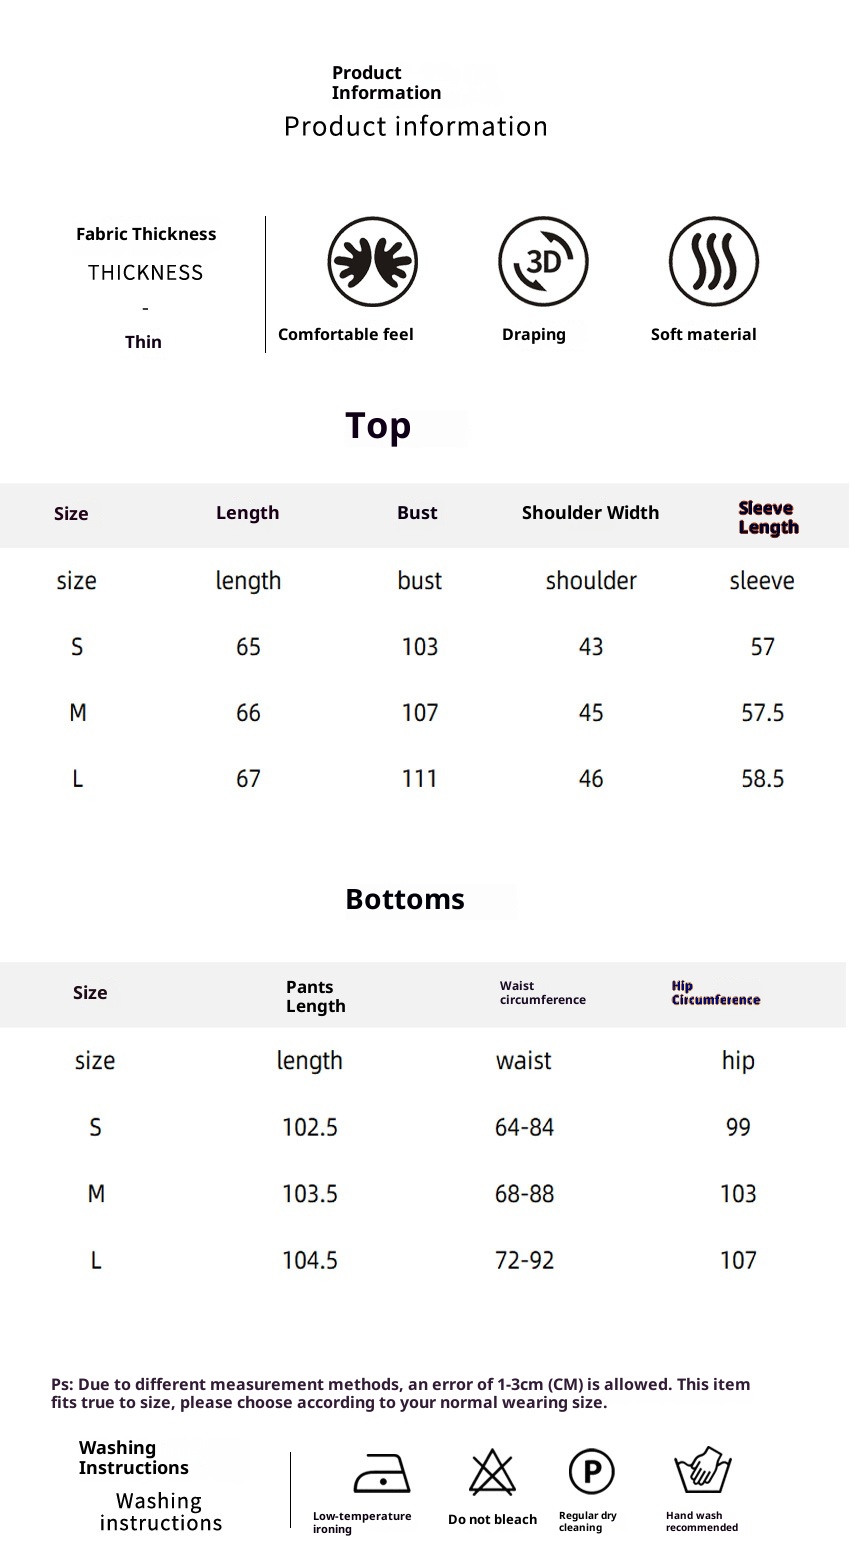Click the Waist circumference column header

pyautogui.click(x=542, y=993)
